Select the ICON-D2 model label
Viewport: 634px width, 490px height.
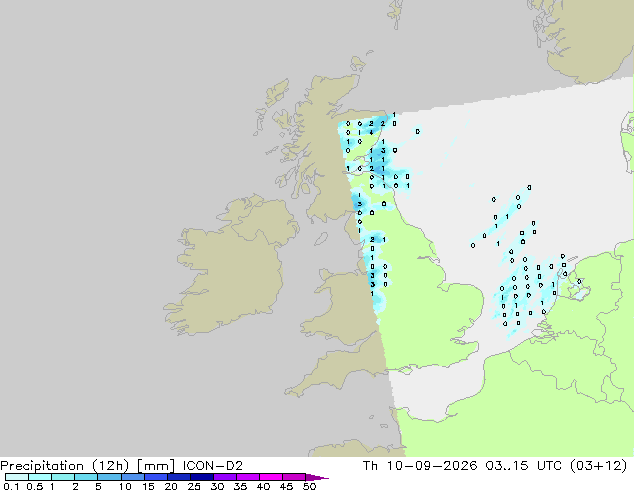[213, 466]
